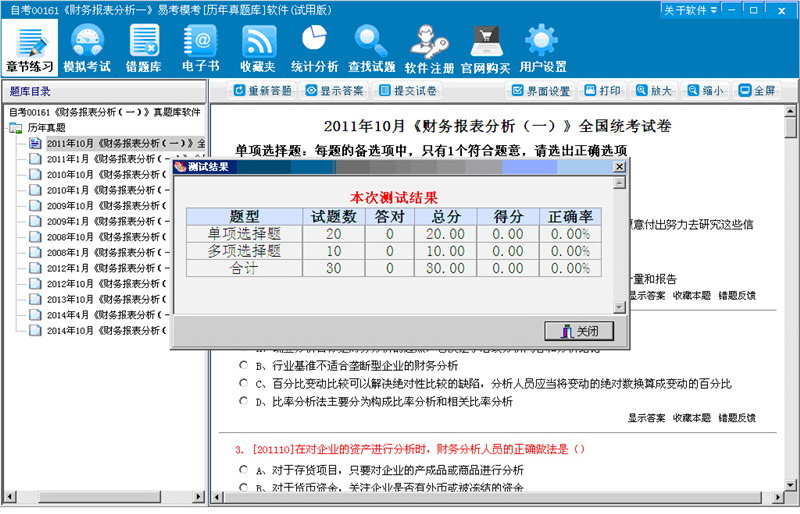Click the 合计 total row in results
Image resolution: width=800 pixels, height=514 pixels.
click(x=393, y=268)
